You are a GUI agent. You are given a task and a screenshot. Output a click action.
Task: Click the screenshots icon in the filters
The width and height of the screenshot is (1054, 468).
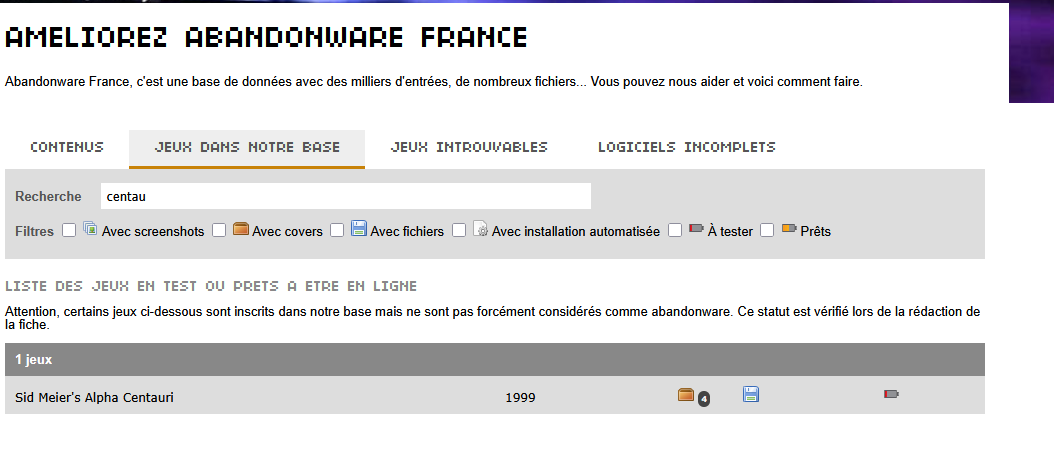click(90, 229)
